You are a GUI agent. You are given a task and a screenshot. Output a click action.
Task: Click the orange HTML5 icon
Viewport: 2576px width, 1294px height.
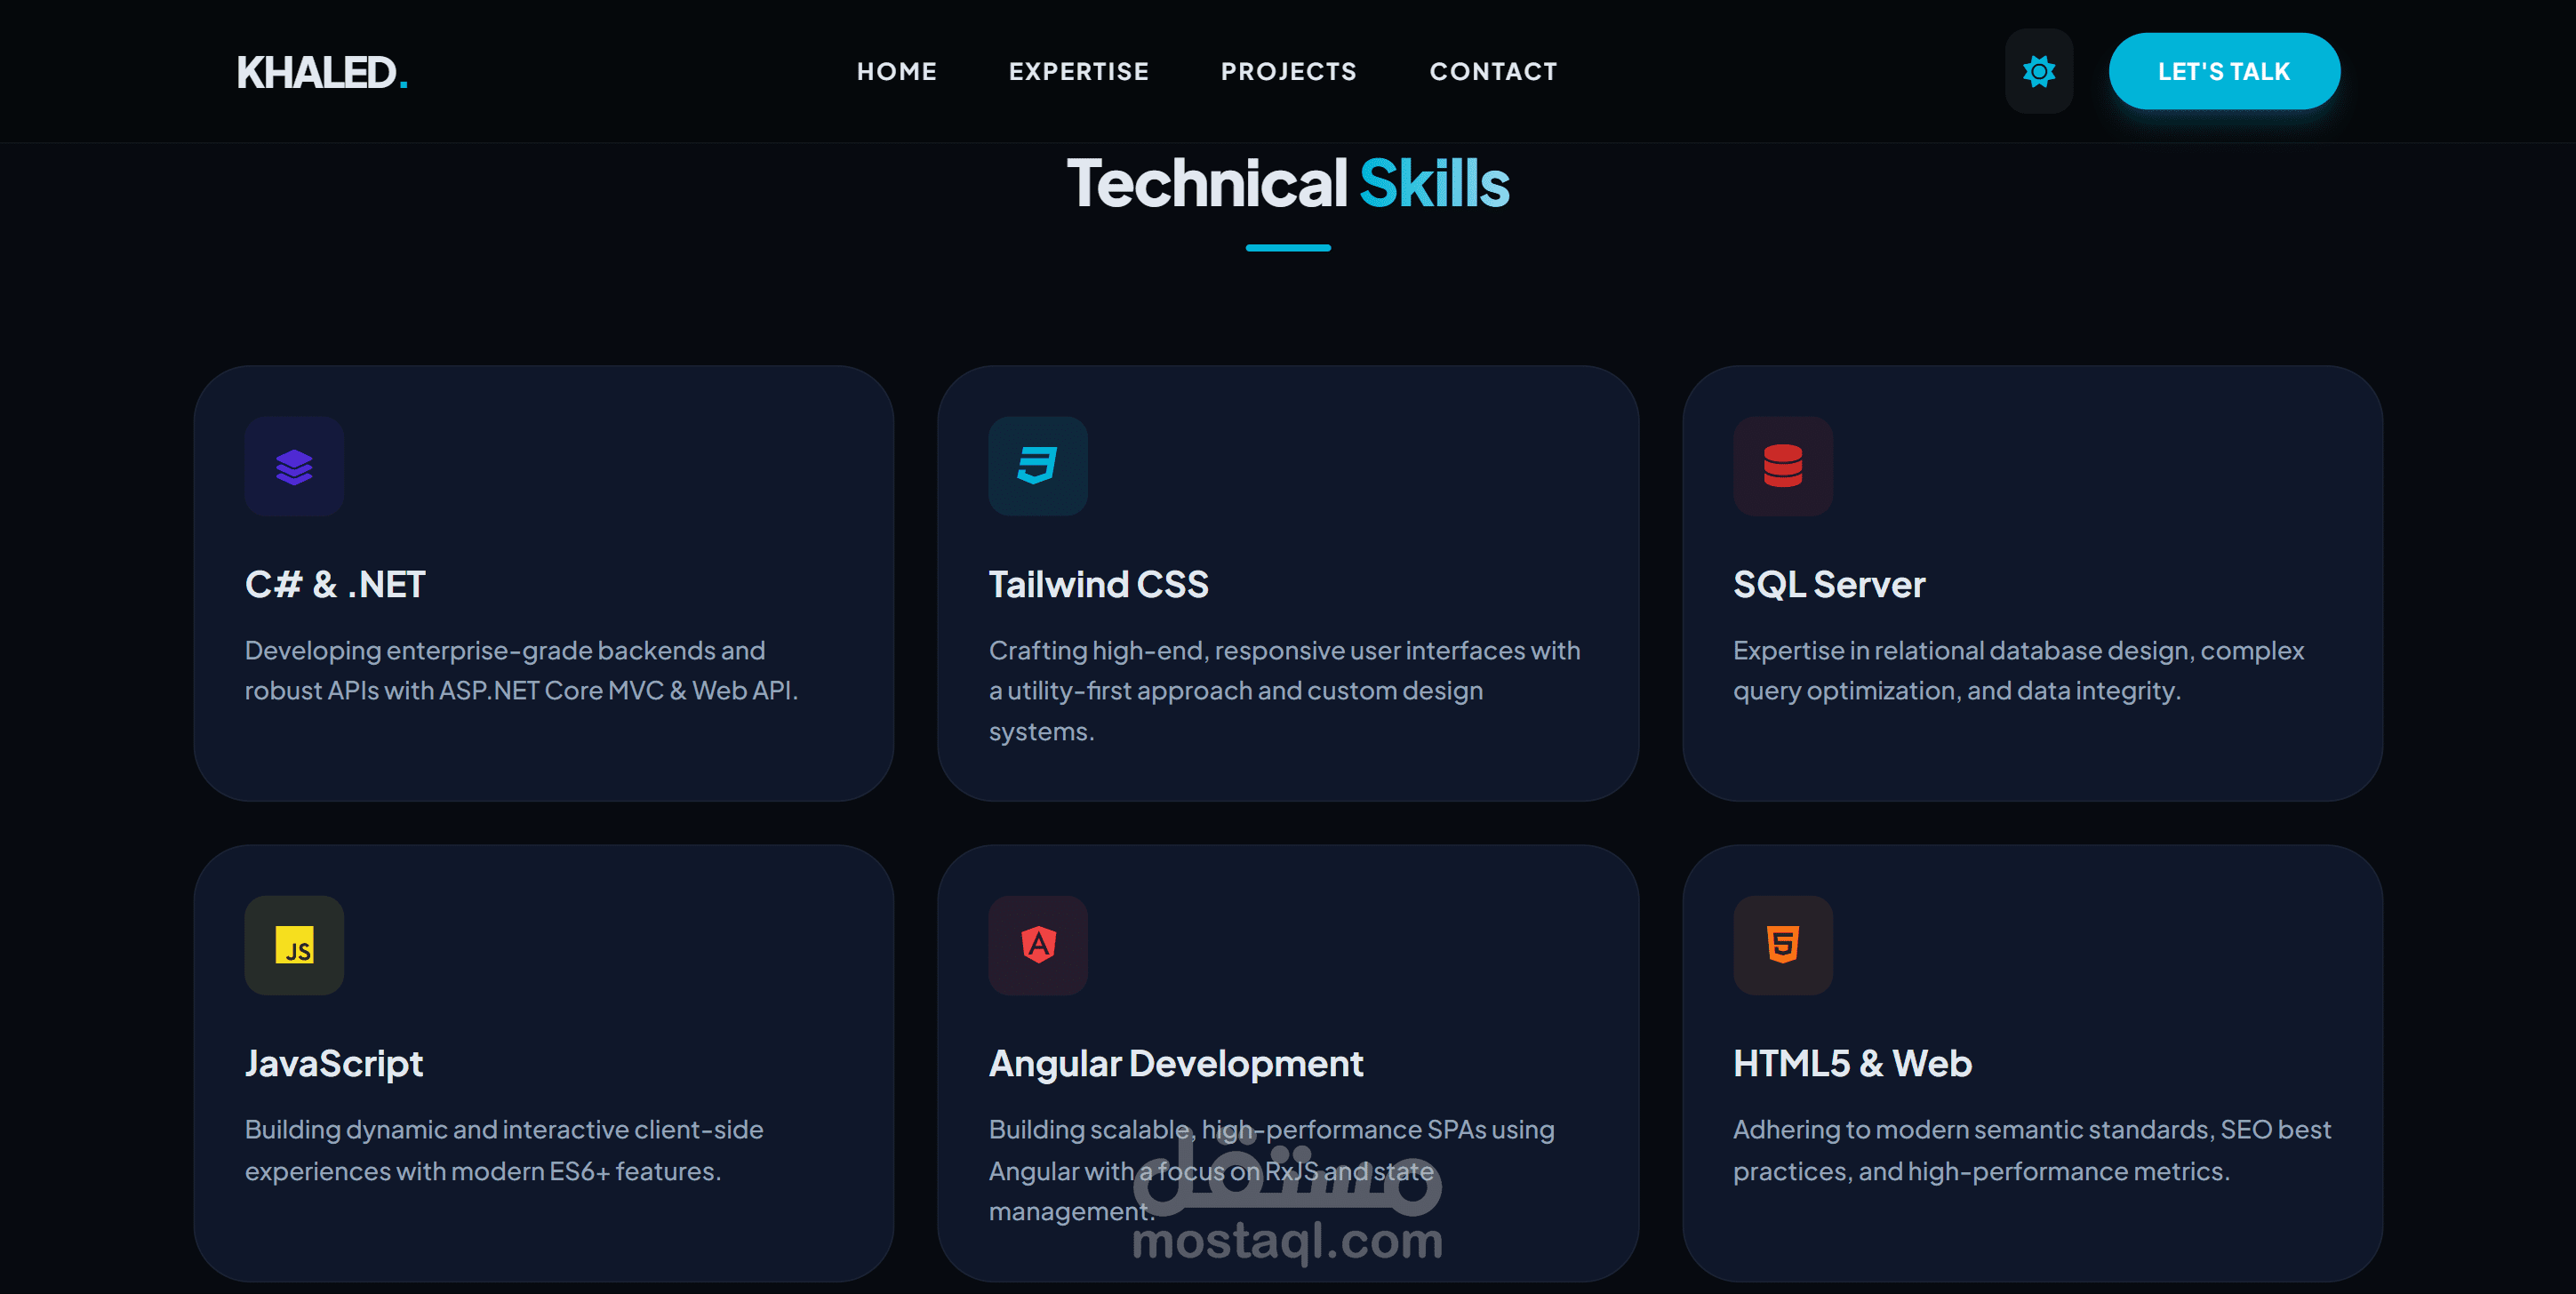point(1782,945)
